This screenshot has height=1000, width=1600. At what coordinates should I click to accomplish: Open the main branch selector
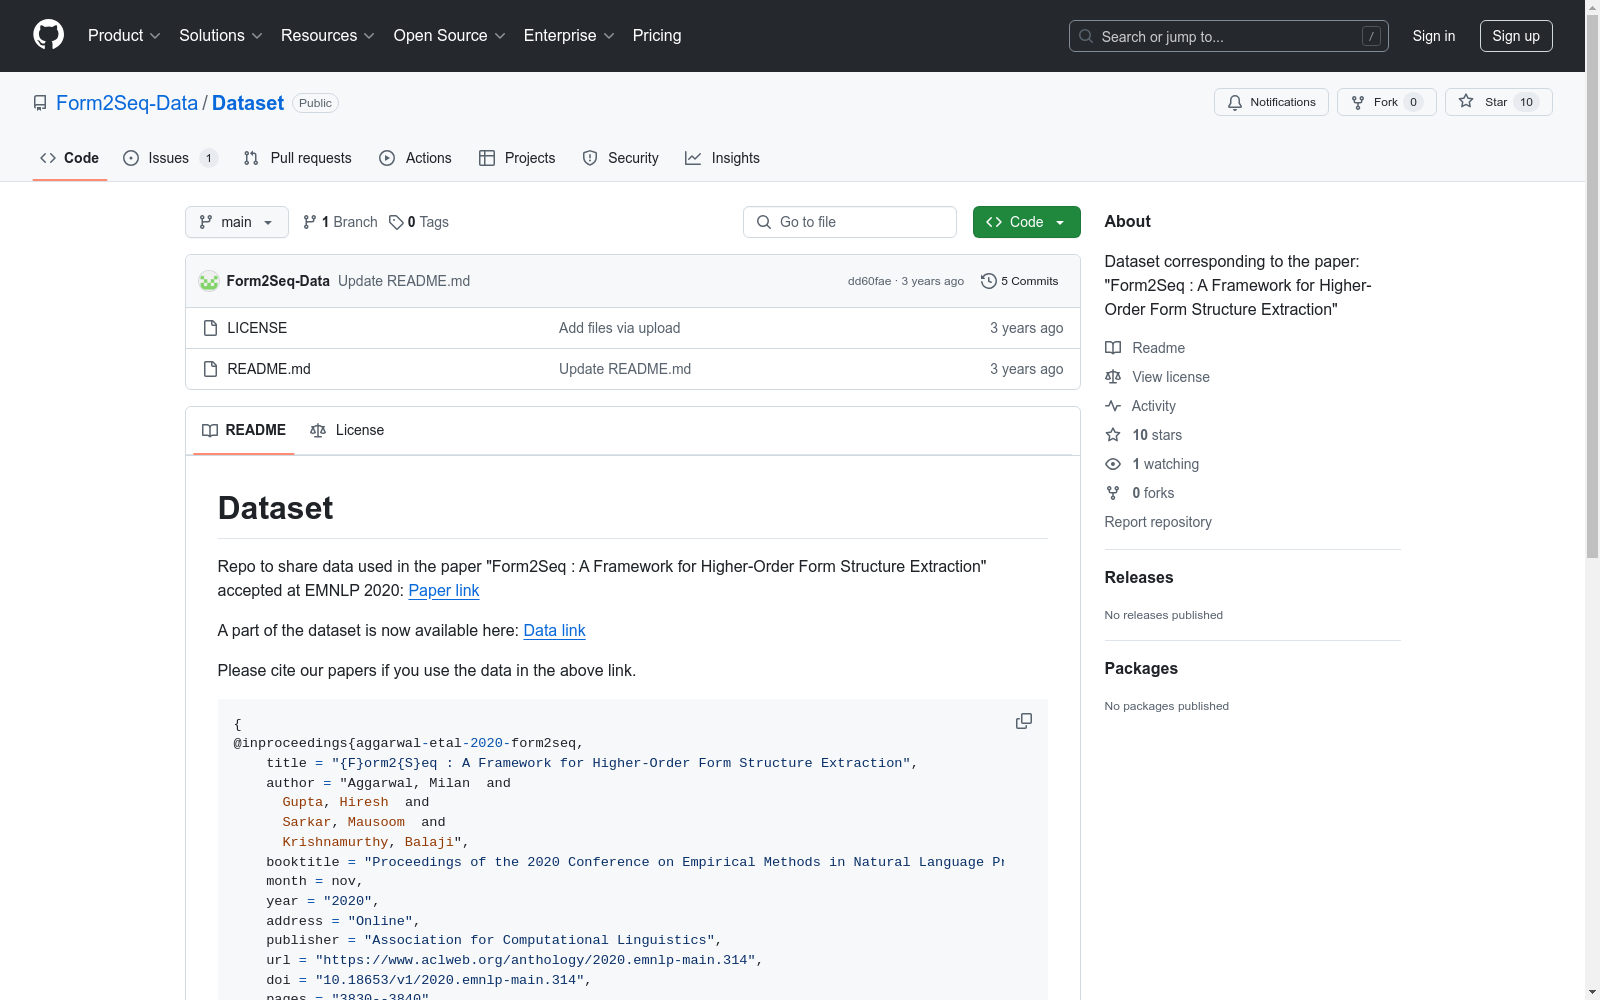pos(237,222)
